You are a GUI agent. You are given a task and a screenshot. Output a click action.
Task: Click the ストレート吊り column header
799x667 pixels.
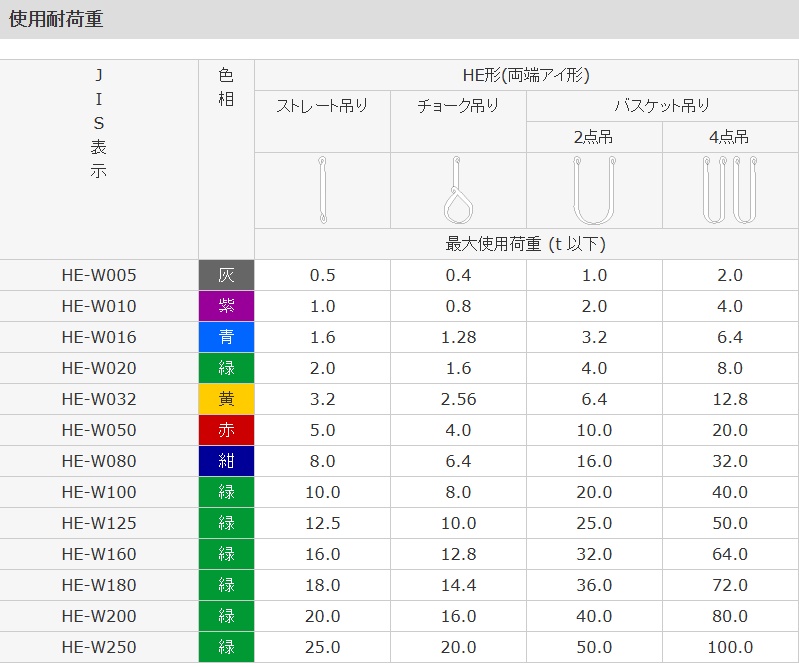click(x=322, y=106)
